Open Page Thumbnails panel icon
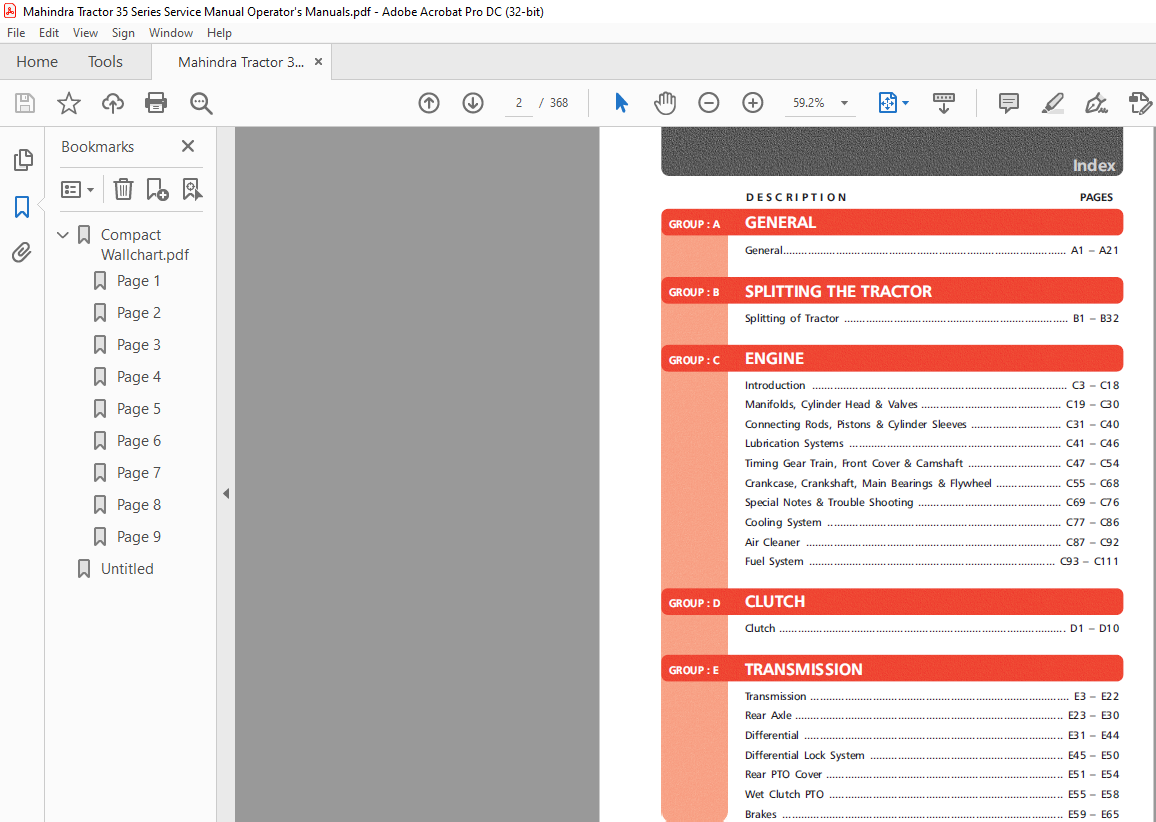 (x=23, y=159)
